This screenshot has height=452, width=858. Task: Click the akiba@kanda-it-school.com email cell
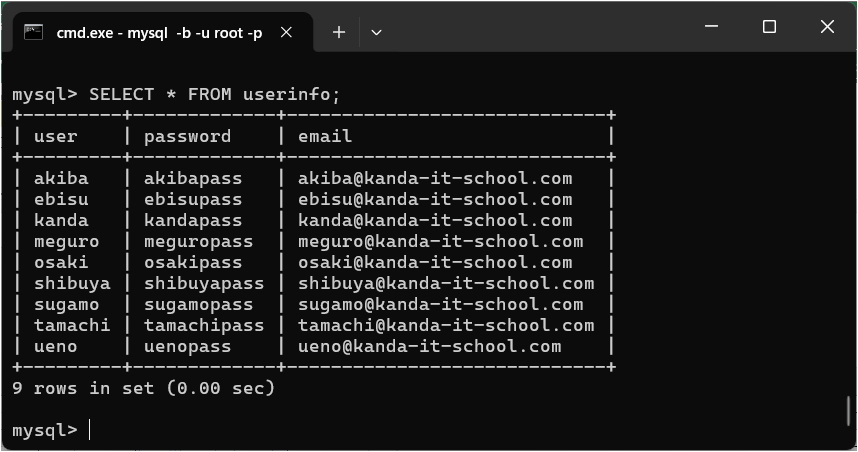point(435,179)
